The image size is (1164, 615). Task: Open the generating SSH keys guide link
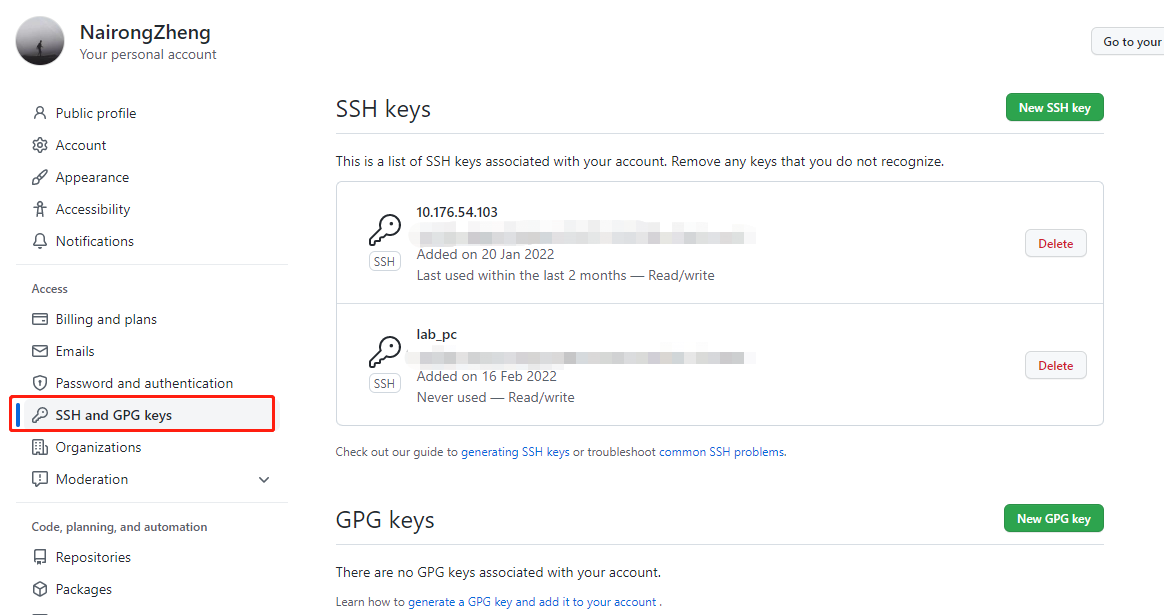[515, 452]
